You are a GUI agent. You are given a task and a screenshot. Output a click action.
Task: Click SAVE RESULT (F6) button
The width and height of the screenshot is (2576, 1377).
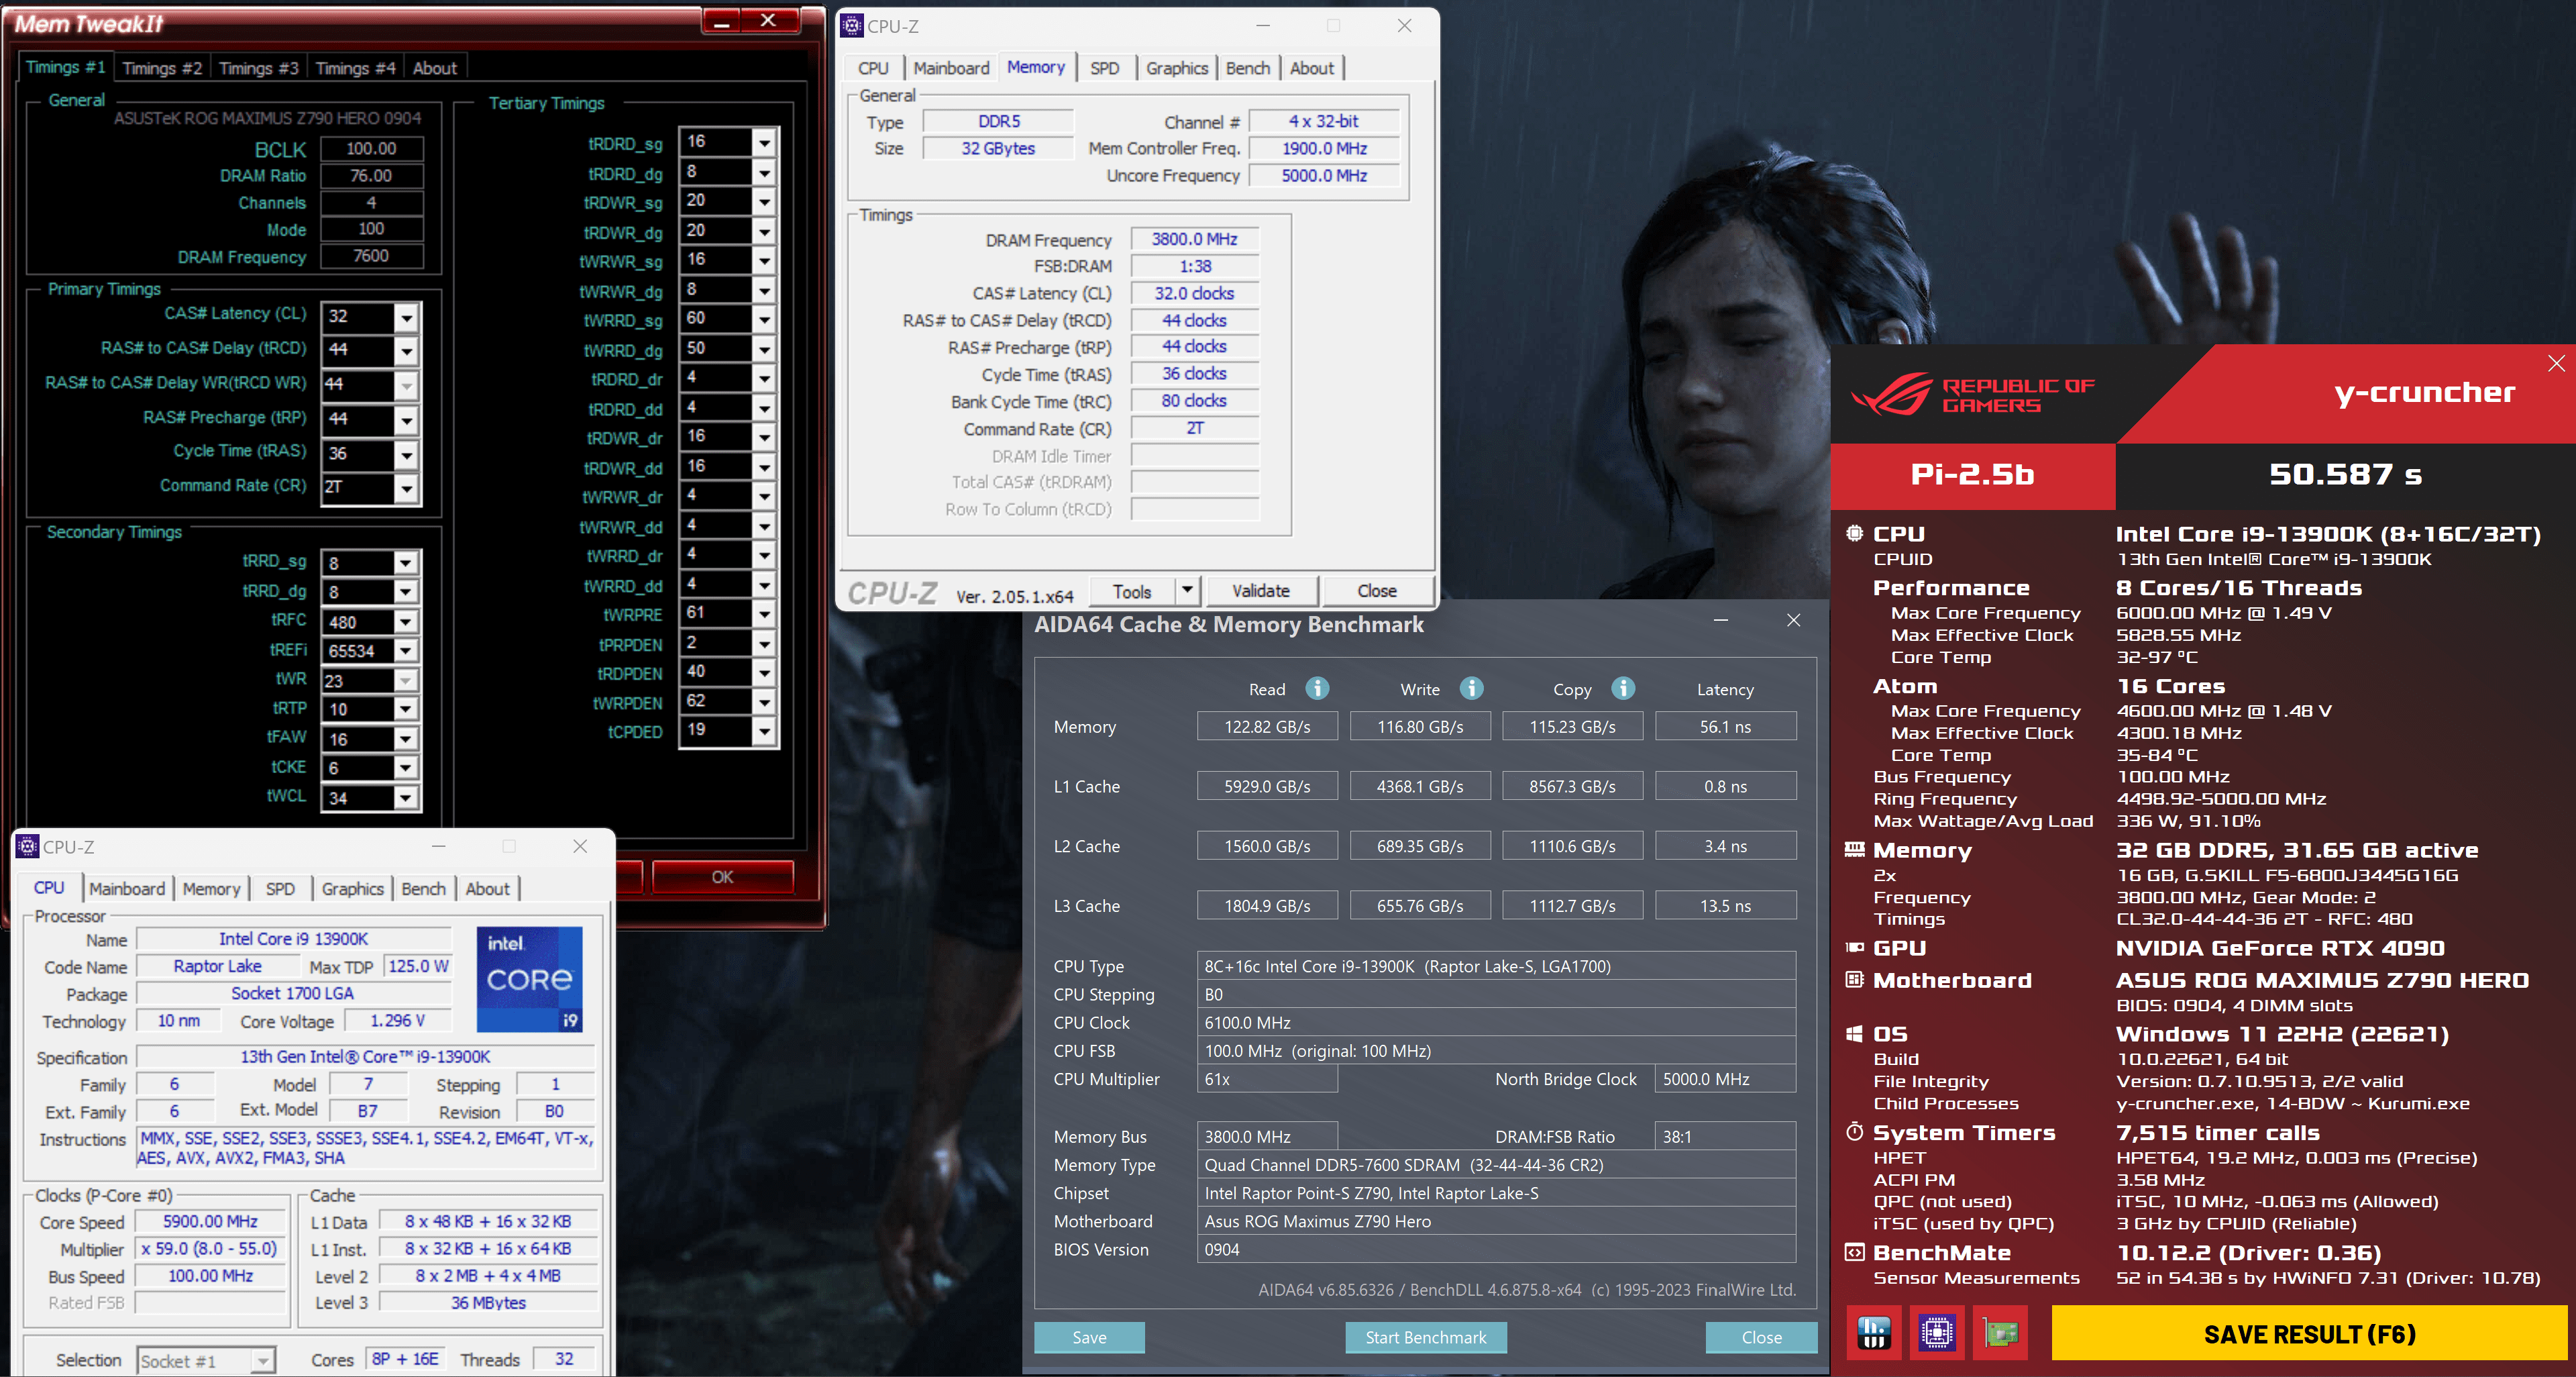2309,1334
